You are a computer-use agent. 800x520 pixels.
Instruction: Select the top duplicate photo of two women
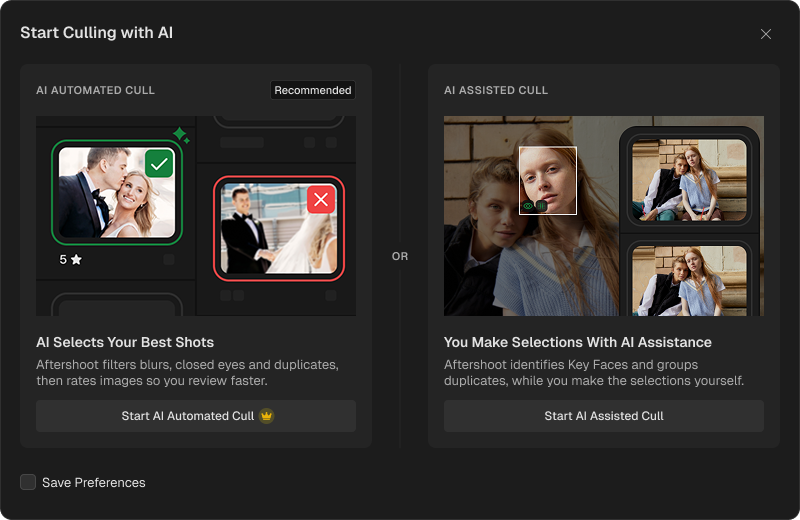click(689, 180)
